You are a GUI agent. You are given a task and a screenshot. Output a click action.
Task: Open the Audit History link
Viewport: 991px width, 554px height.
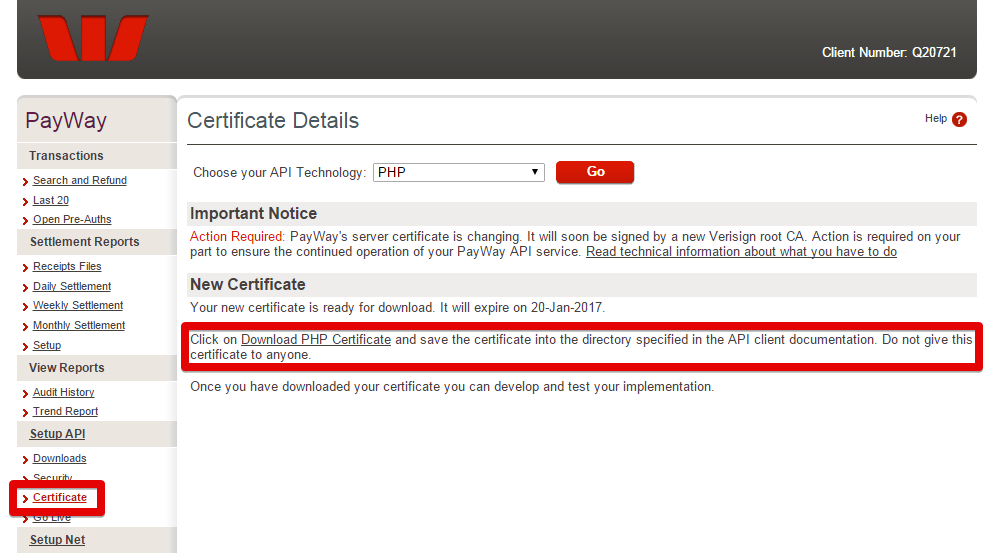63,392
